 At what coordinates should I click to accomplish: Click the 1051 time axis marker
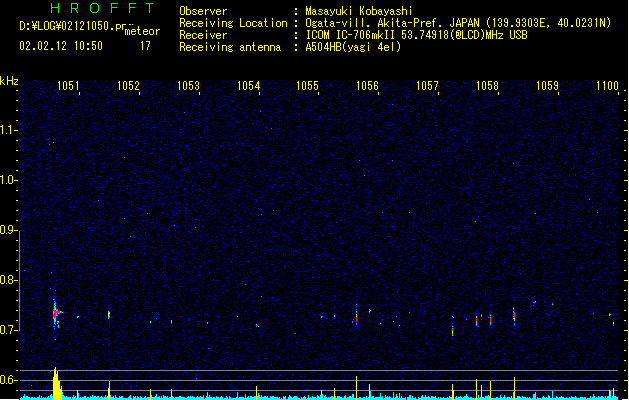pyautogui.click(x=68, y=86)
